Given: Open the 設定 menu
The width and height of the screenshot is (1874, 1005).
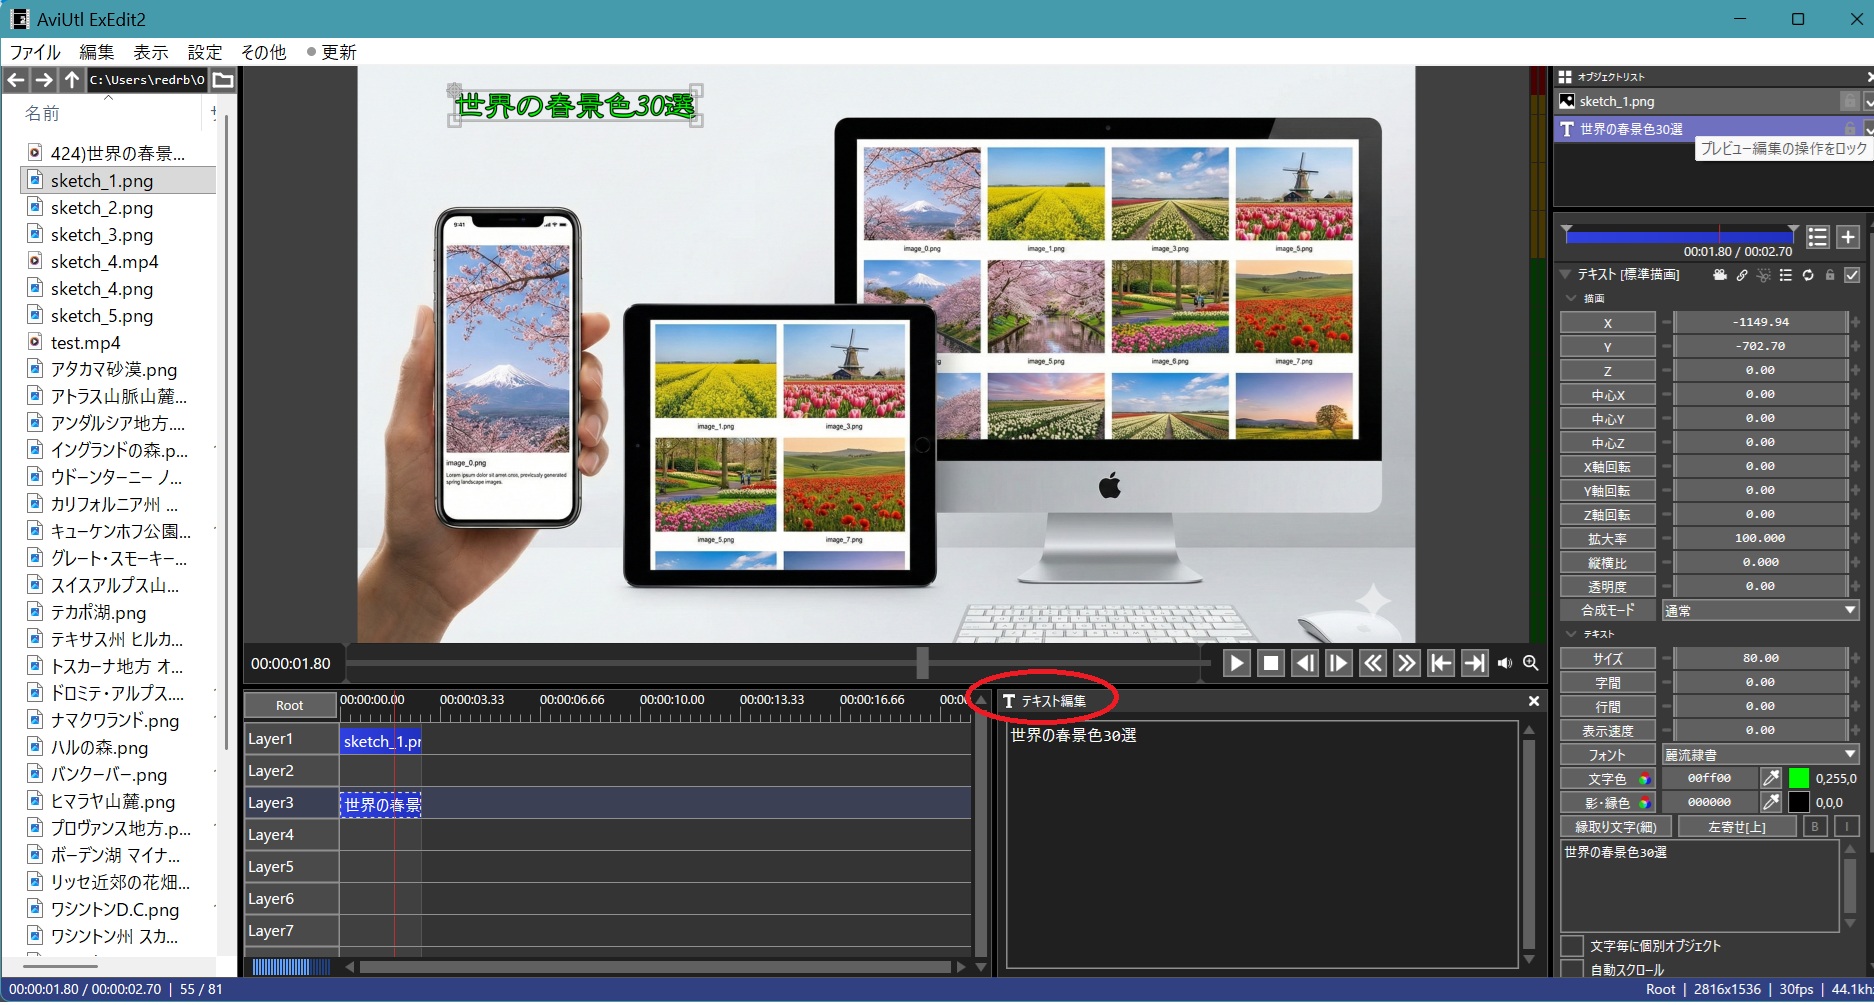Looking at the screenshot, I should [x=205, y=52].
